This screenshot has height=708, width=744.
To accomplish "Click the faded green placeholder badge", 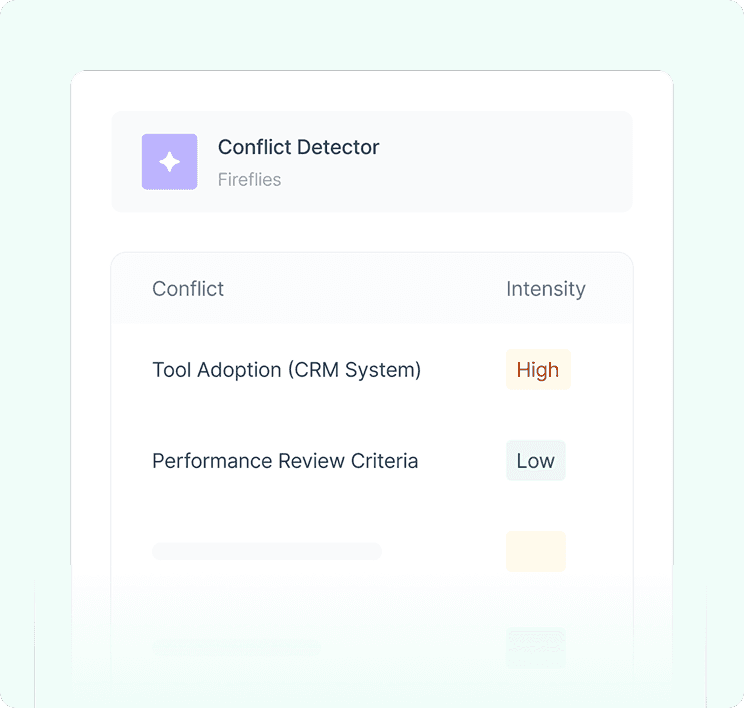I will point(536,648).
